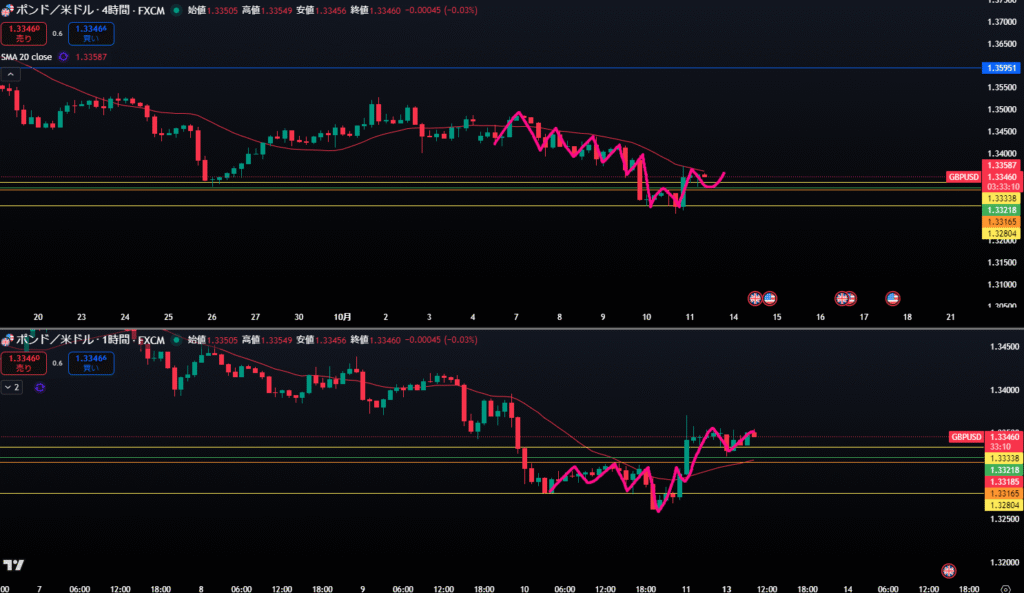Click the sell (売り) button on the 4-hour chart
The width and height of the screenshot is (1024, 593).
pos(23,33)
